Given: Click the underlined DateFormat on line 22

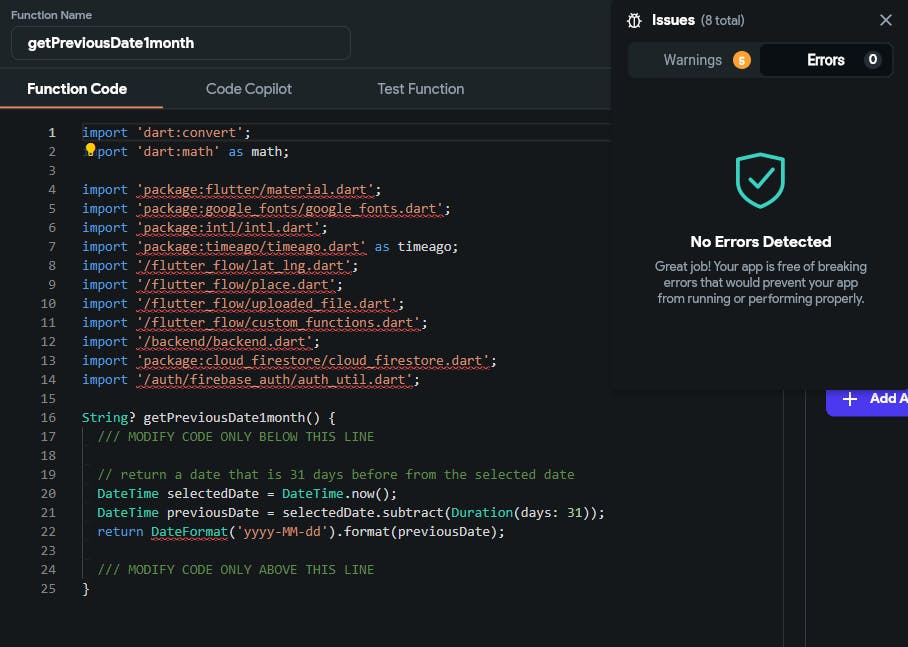Looking at the screenshot, I should click(x=189, y=531).
